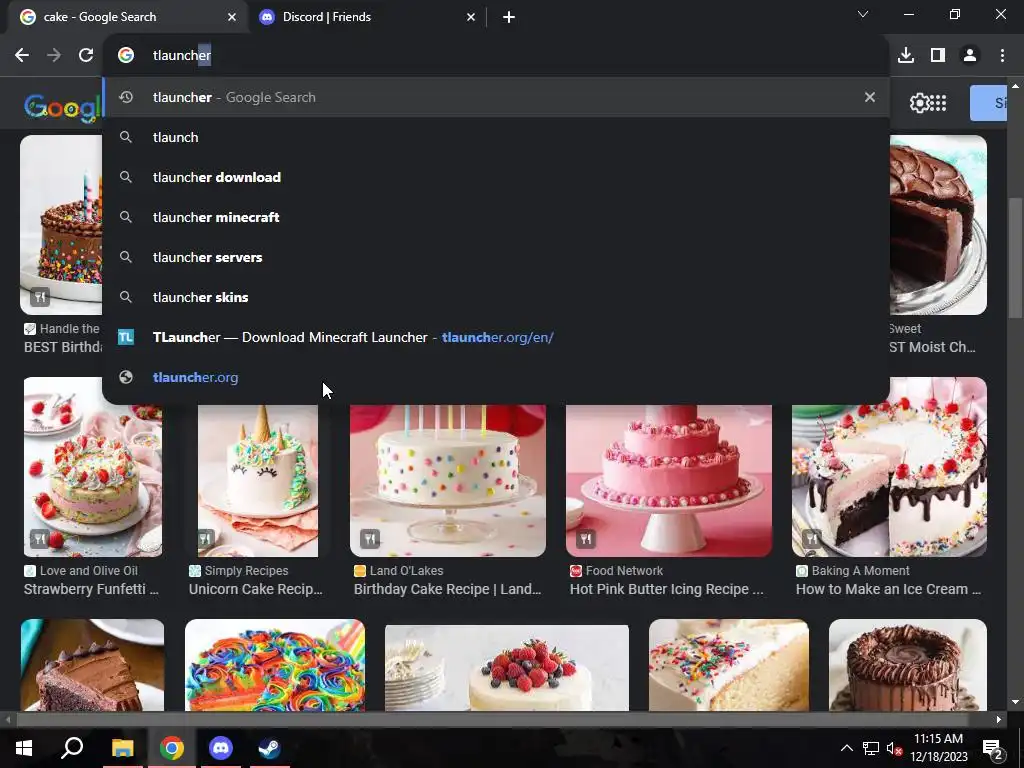1024x768 pixels.
Task: Open the tlauncher.org URL suggestion
Action: click(496, 377)
